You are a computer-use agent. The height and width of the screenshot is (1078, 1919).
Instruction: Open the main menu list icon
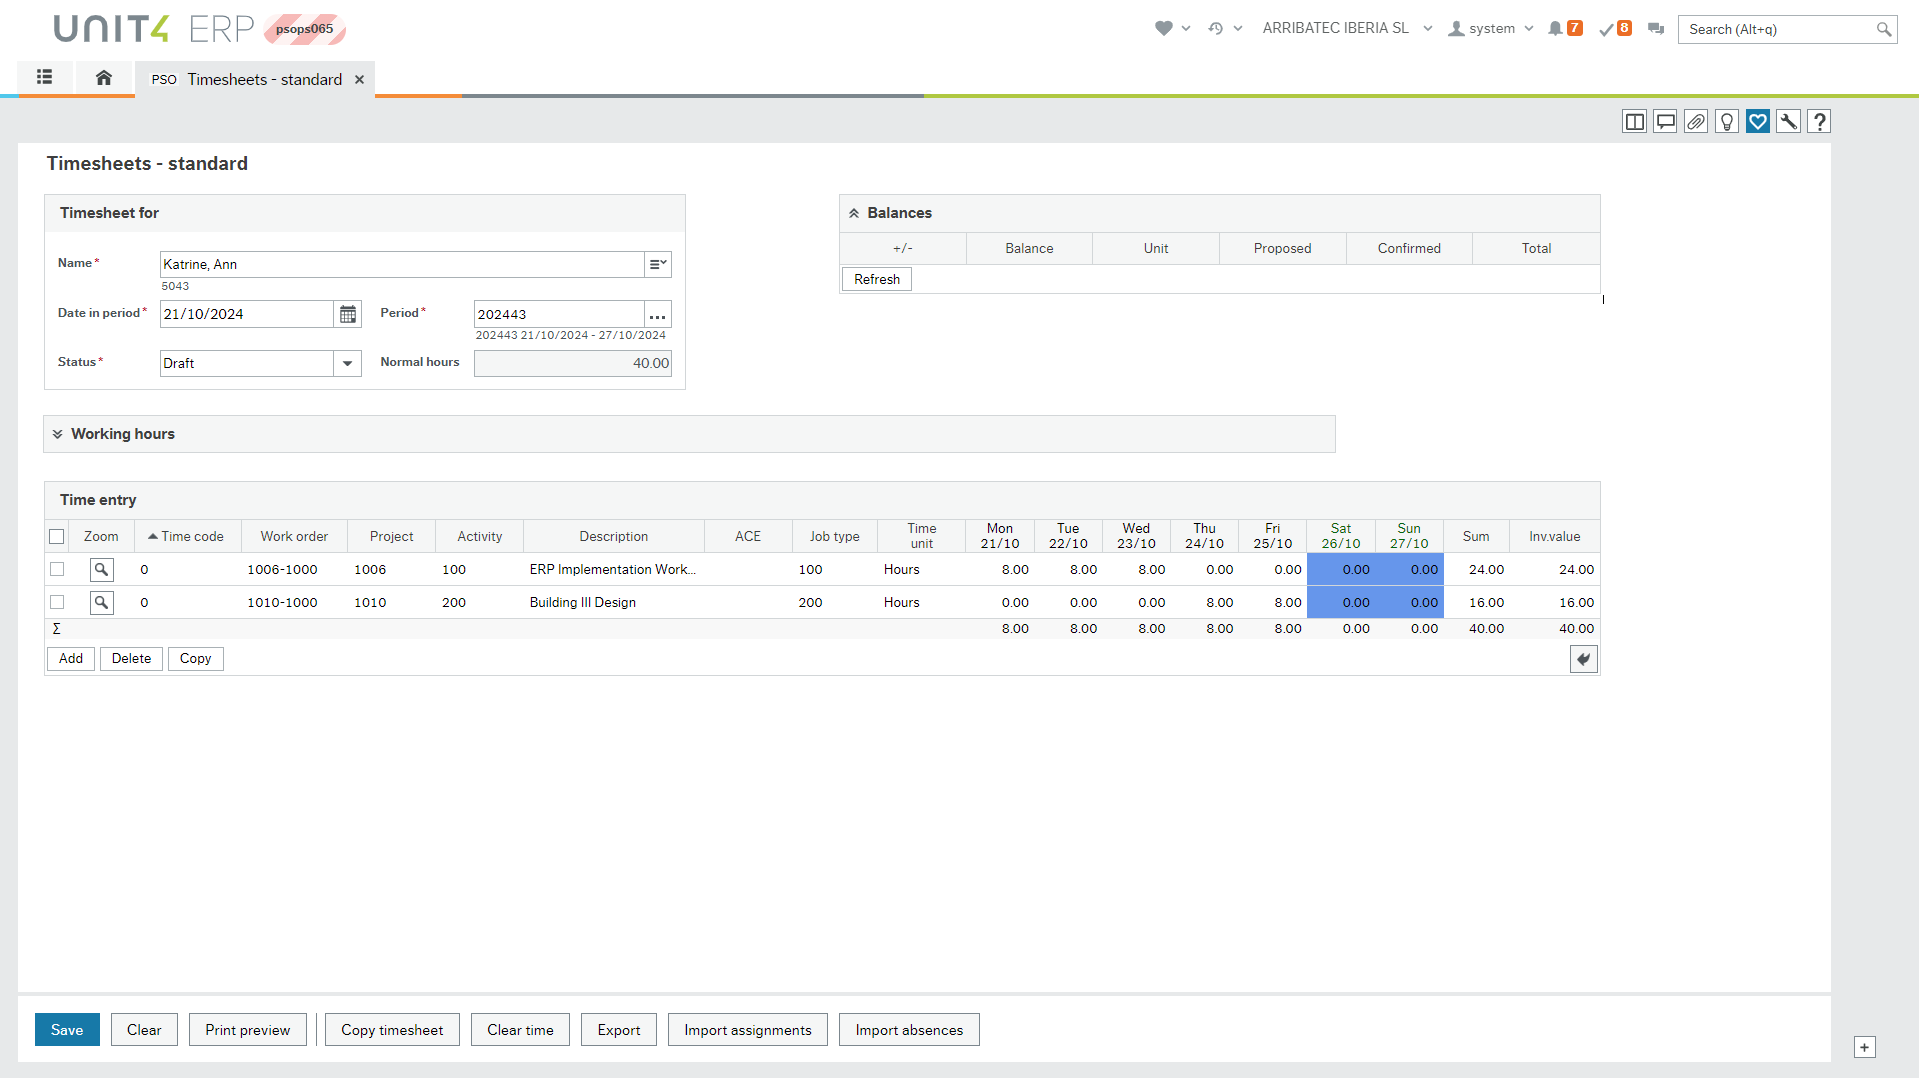[x=44, y=77]
